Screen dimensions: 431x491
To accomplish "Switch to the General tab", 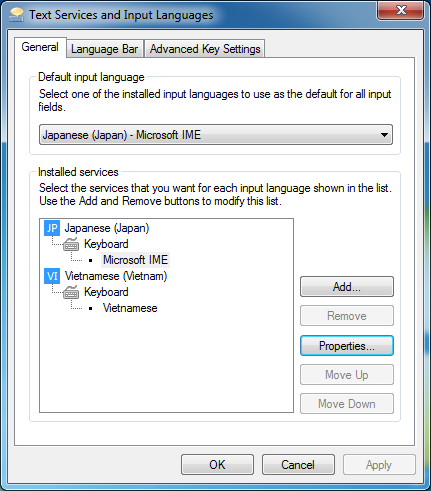I will click(x=40, y=47).
